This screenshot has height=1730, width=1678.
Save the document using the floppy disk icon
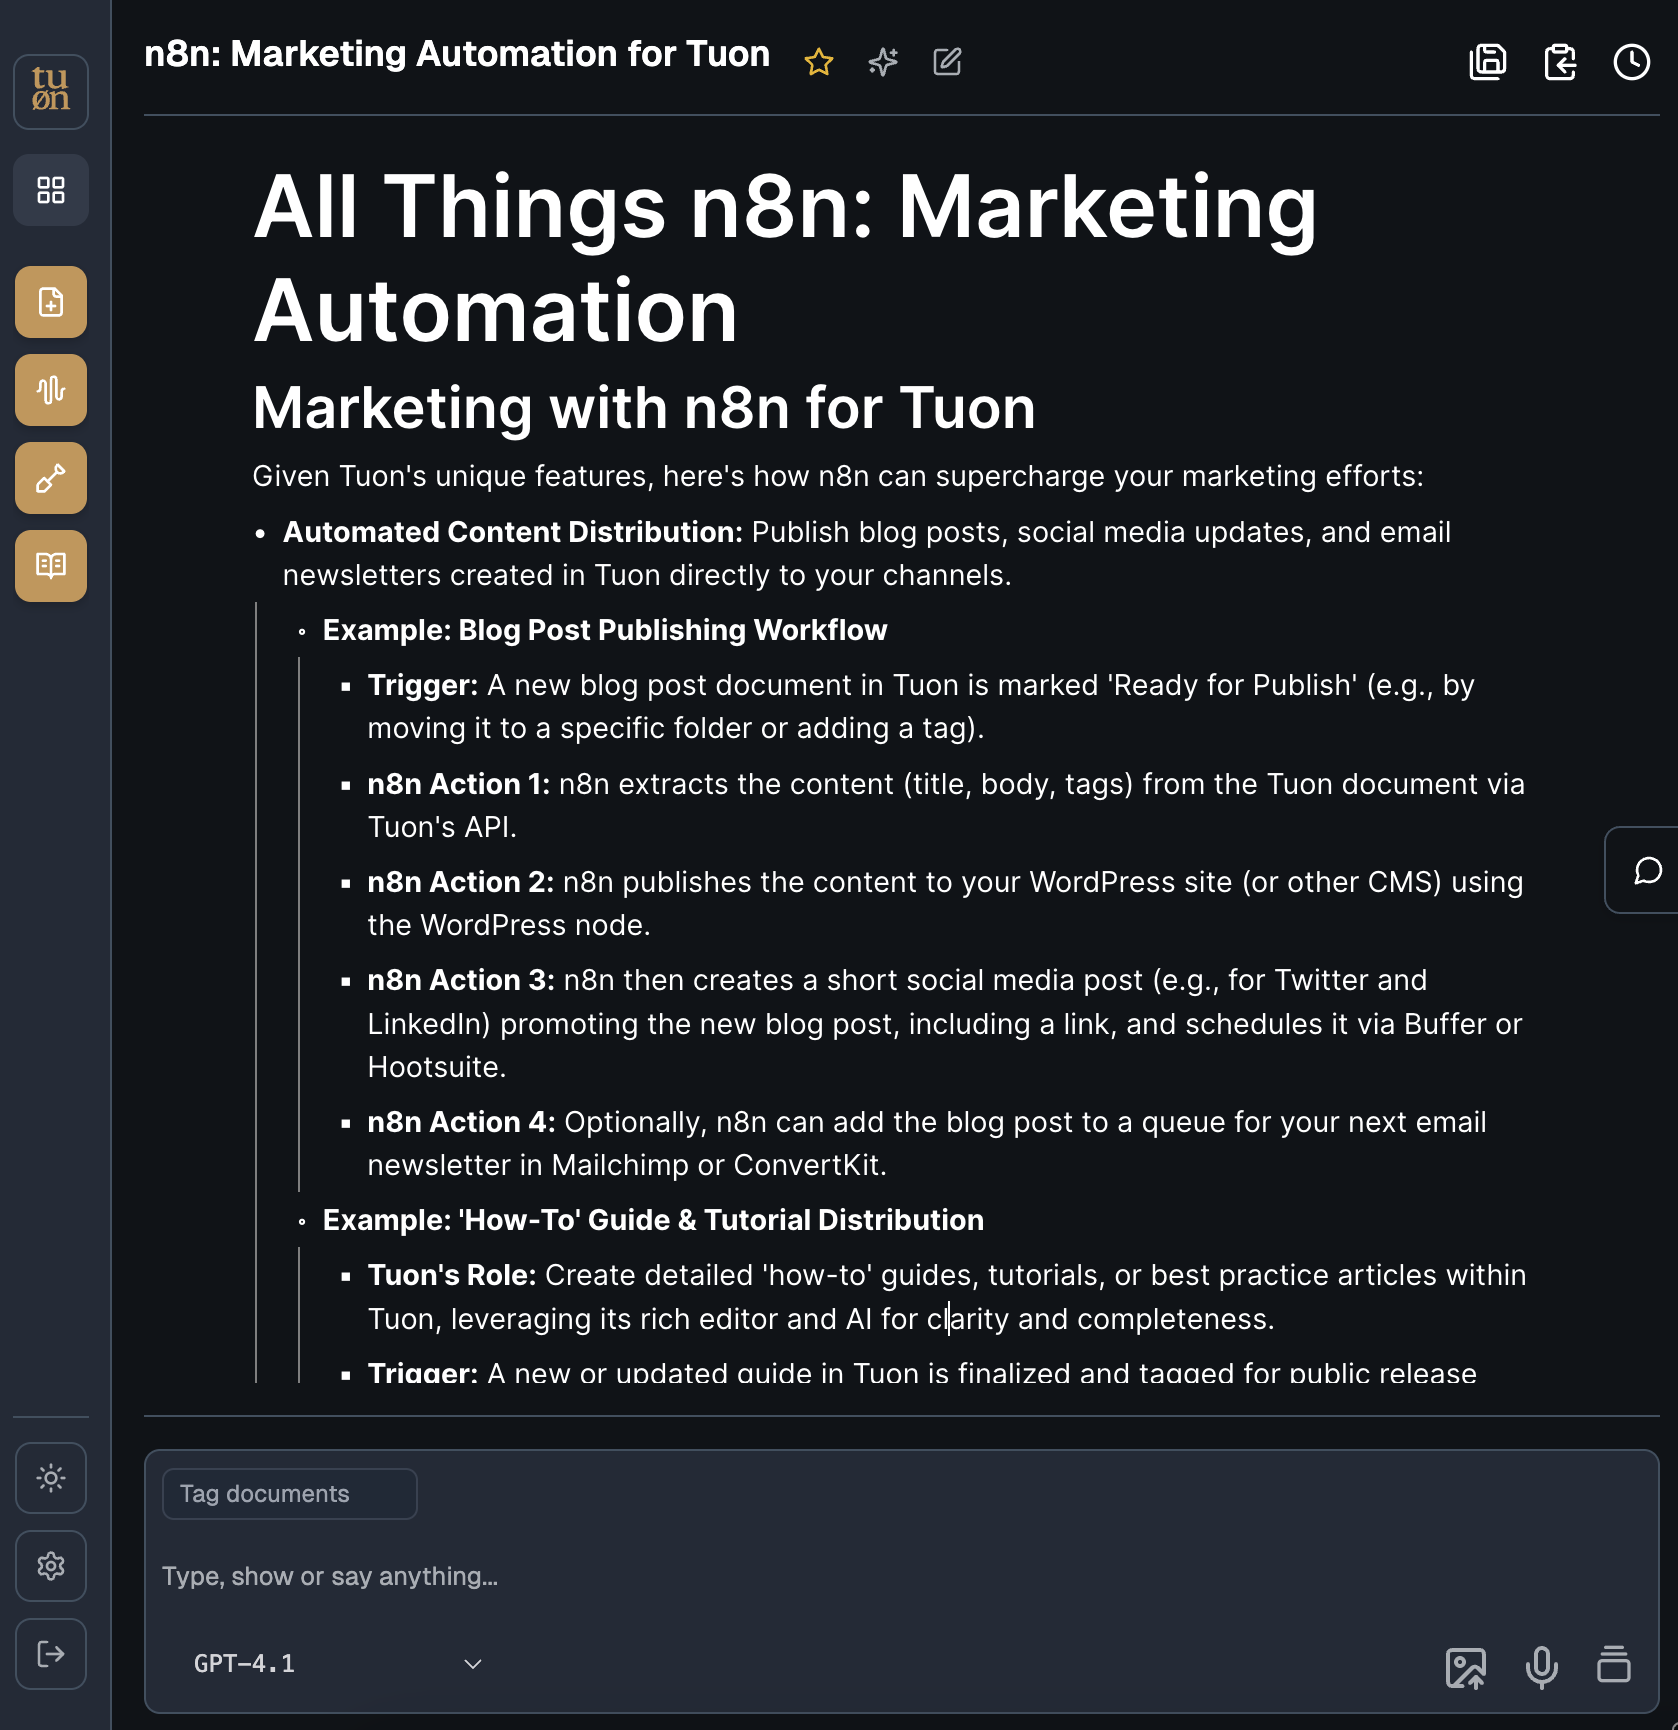(x=1488, y=62)
